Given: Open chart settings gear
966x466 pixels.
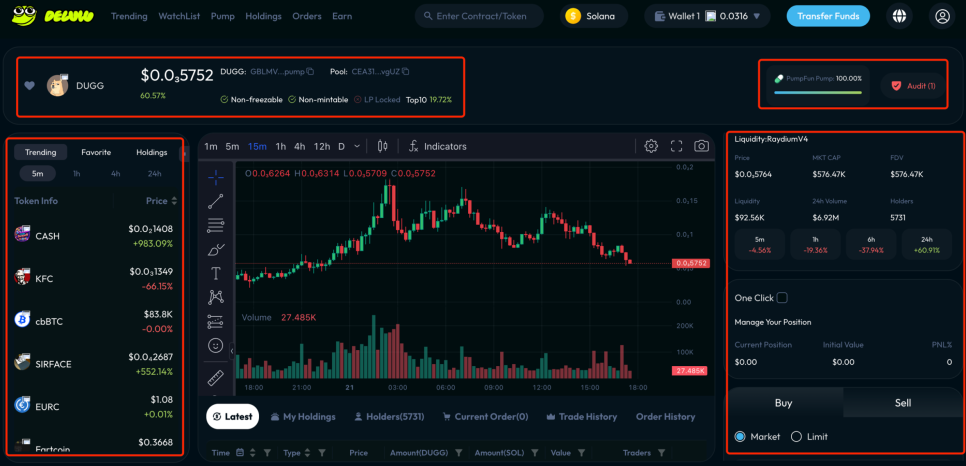Looking at the screenshot, I should click(651, 146).
